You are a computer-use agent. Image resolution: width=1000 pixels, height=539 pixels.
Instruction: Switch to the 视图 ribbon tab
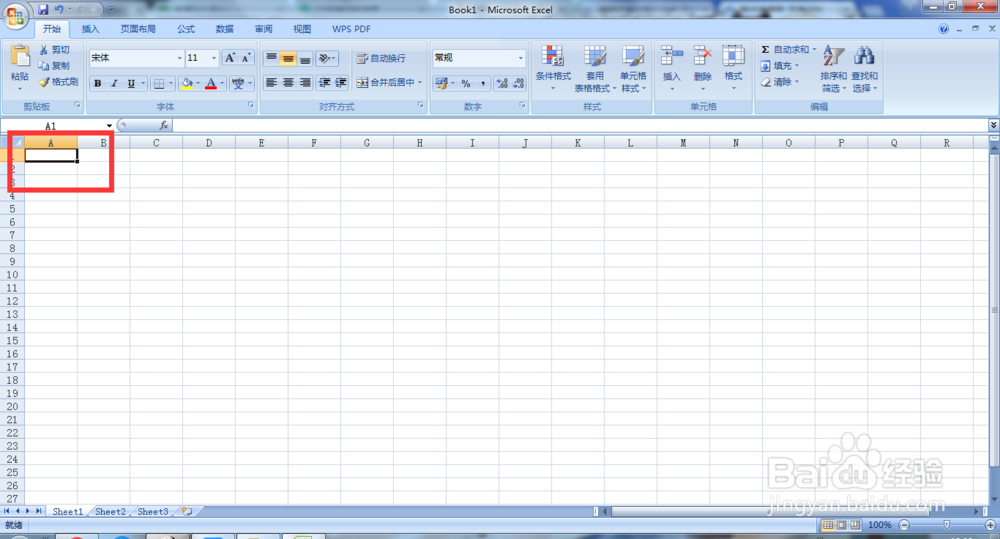point(302,29)
